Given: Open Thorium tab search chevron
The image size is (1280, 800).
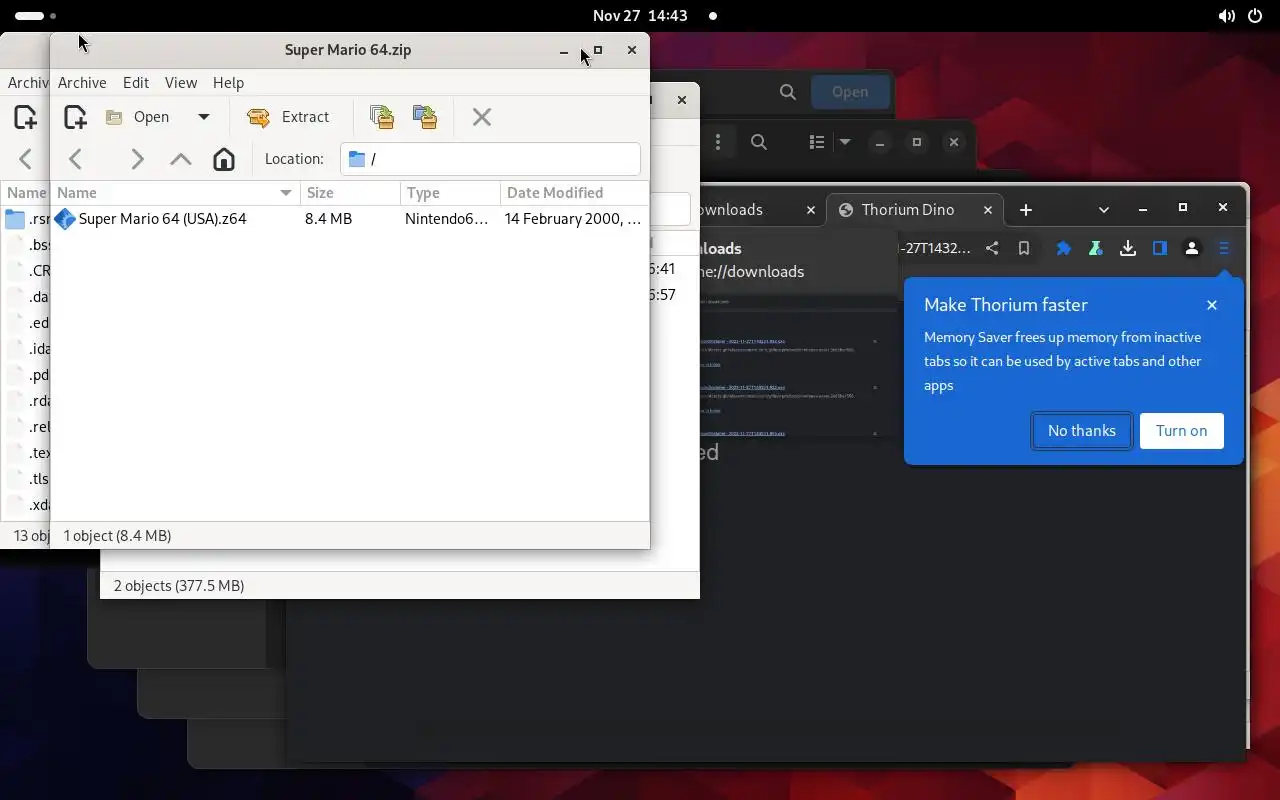Looking at the screenshot, I should (1104, 210).
